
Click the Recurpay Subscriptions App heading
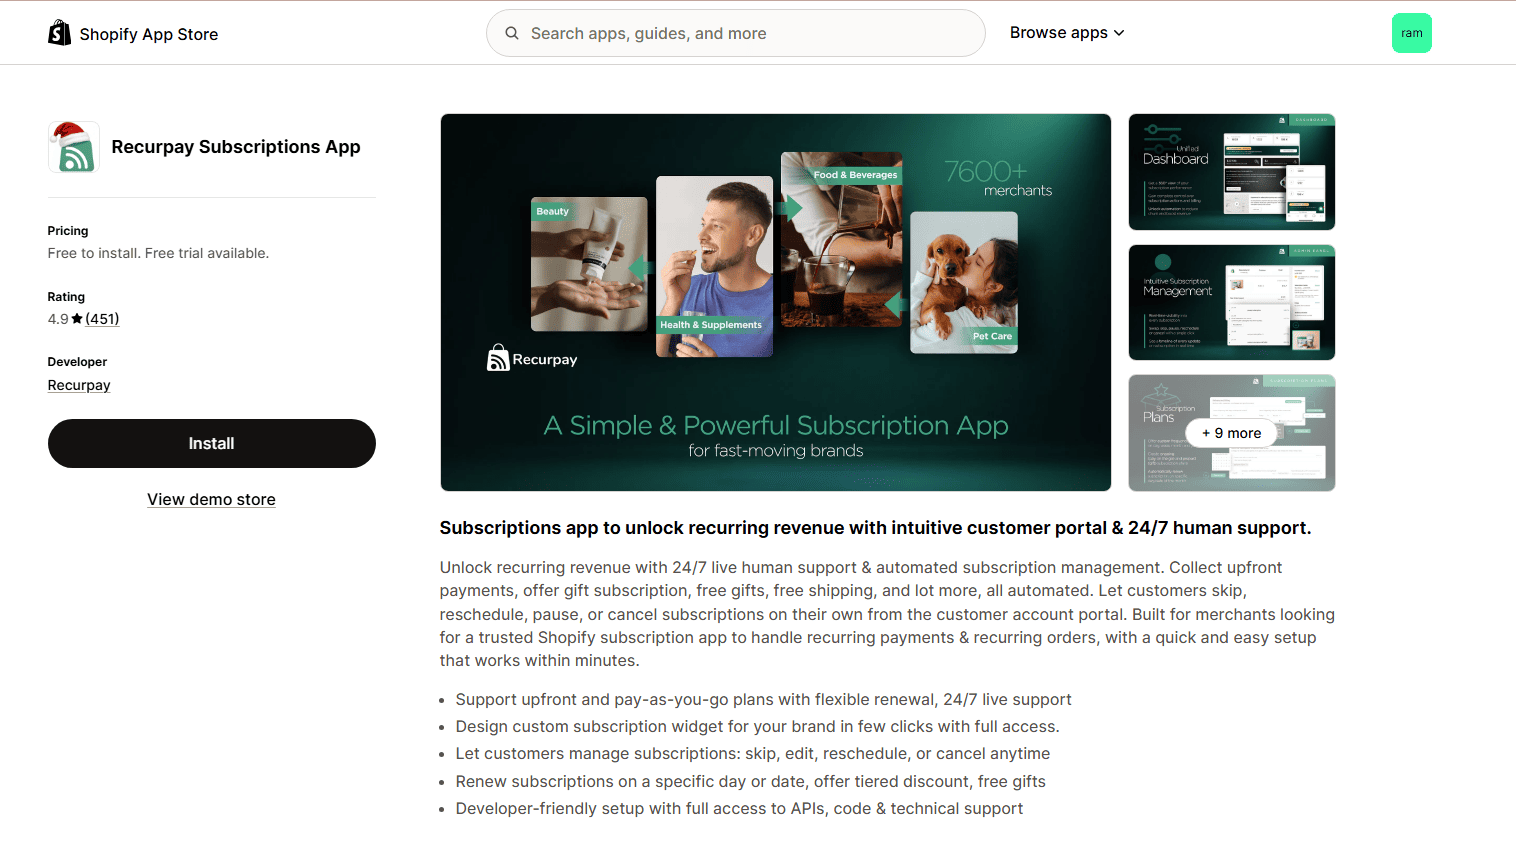(x=236, y=147)
